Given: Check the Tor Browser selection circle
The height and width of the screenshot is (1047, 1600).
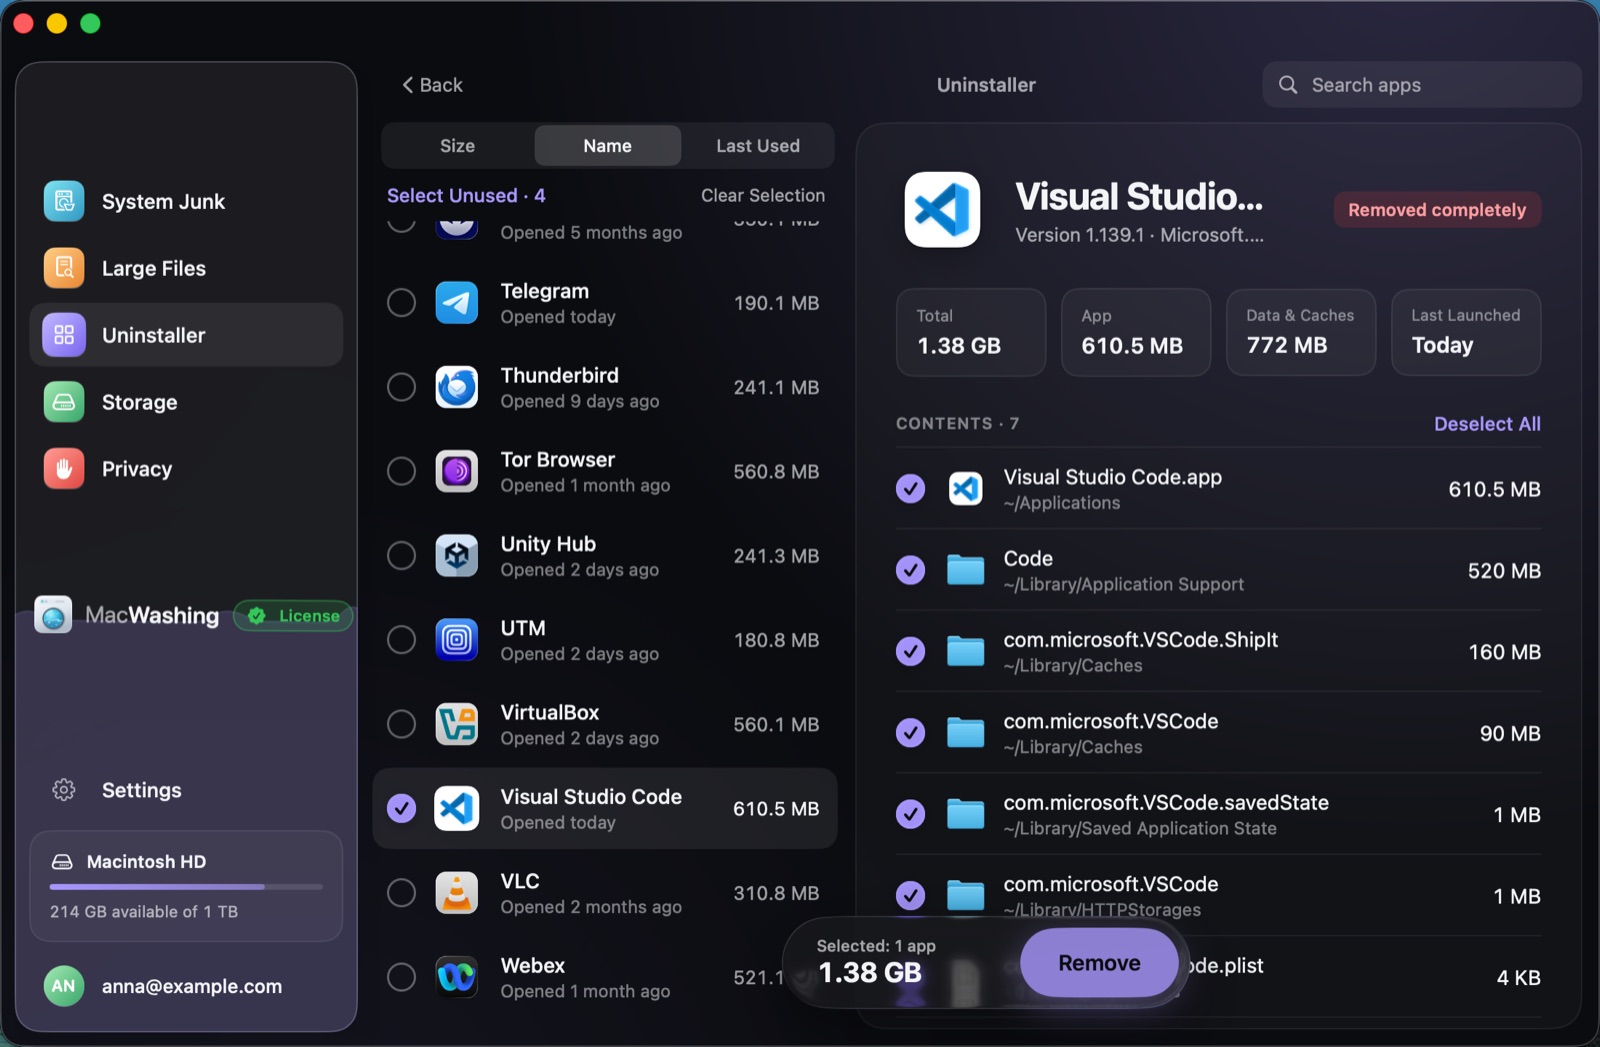Looking at the screenshot, I should pyautogui.click(x=401, y=471).
